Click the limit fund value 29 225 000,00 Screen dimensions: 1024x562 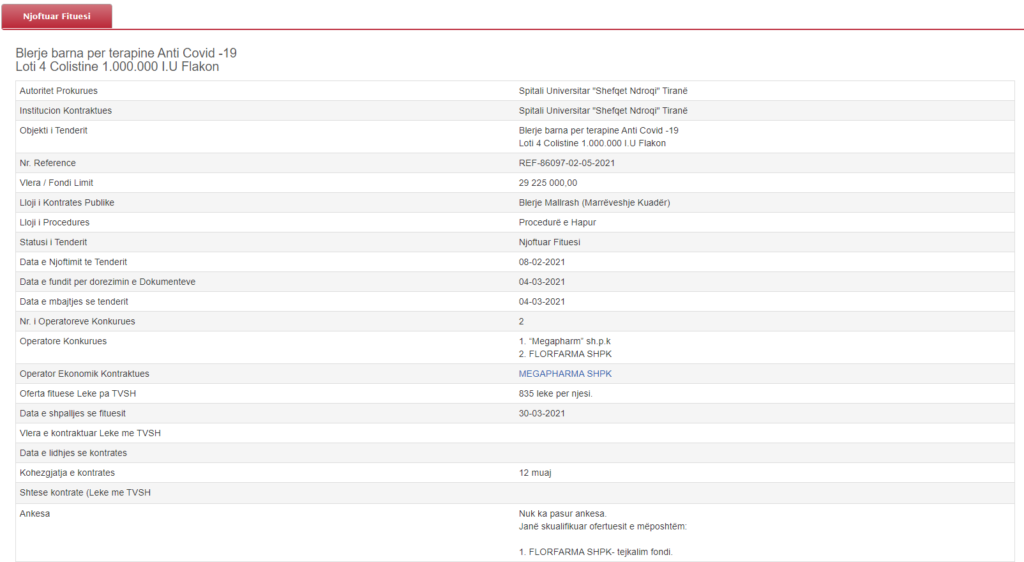[x=547, y=182]
